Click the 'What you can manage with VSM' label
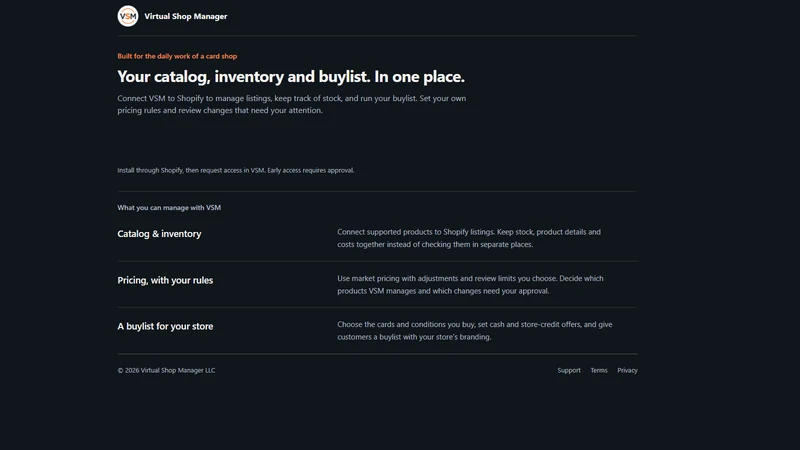Viewport: 800px width, 450px height. tap(169, 208)
